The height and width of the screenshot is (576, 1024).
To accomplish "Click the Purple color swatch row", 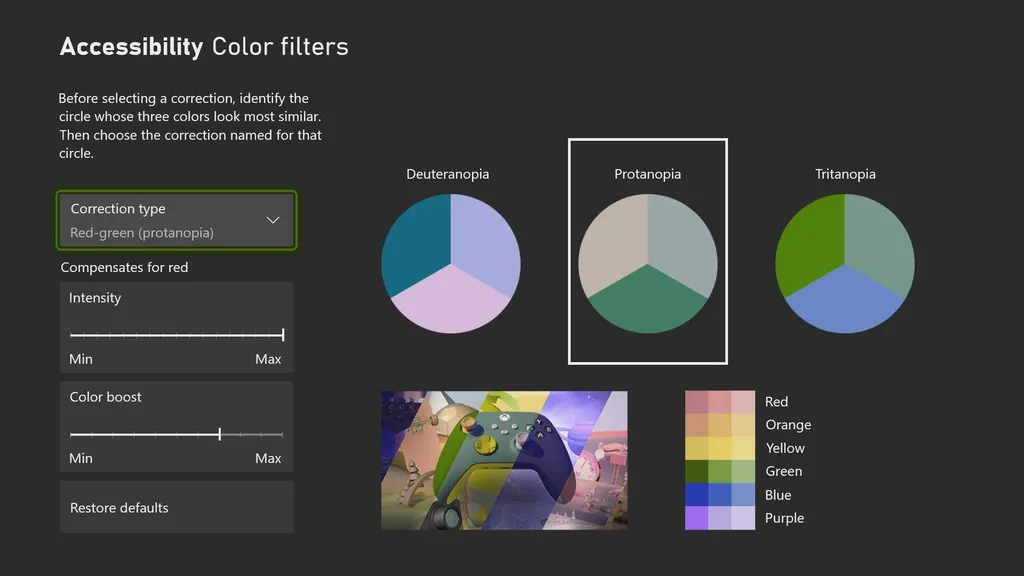I will coord(720,518).
